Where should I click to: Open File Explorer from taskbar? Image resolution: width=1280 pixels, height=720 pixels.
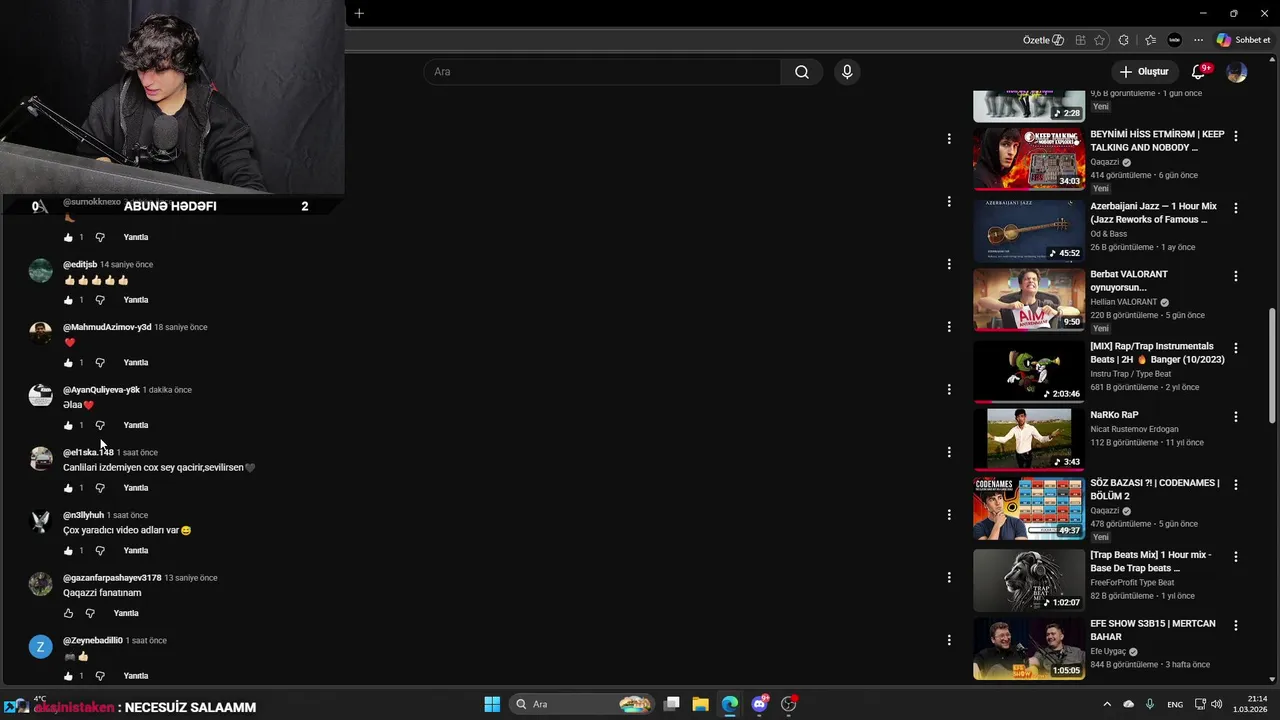pos(701,704)
